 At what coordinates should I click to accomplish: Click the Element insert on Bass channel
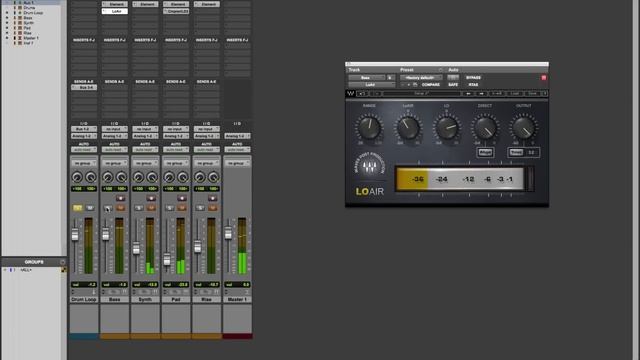tap(115, 4)
